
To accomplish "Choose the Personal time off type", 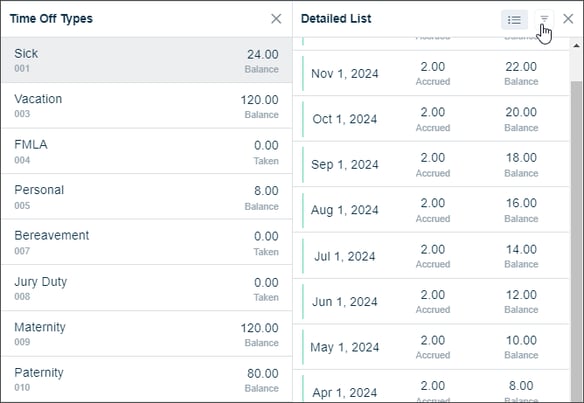I will tap(147, 197).
